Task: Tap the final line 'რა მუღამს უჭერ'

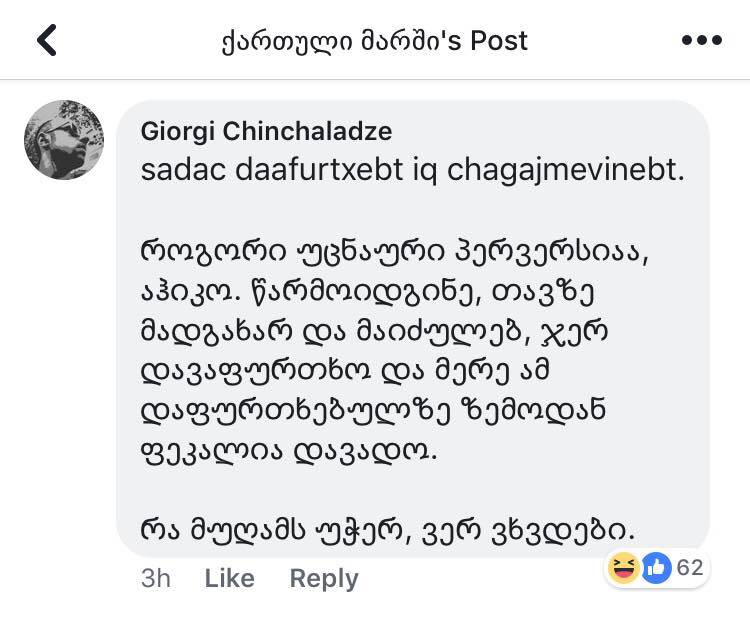Action: pos(387,530)
